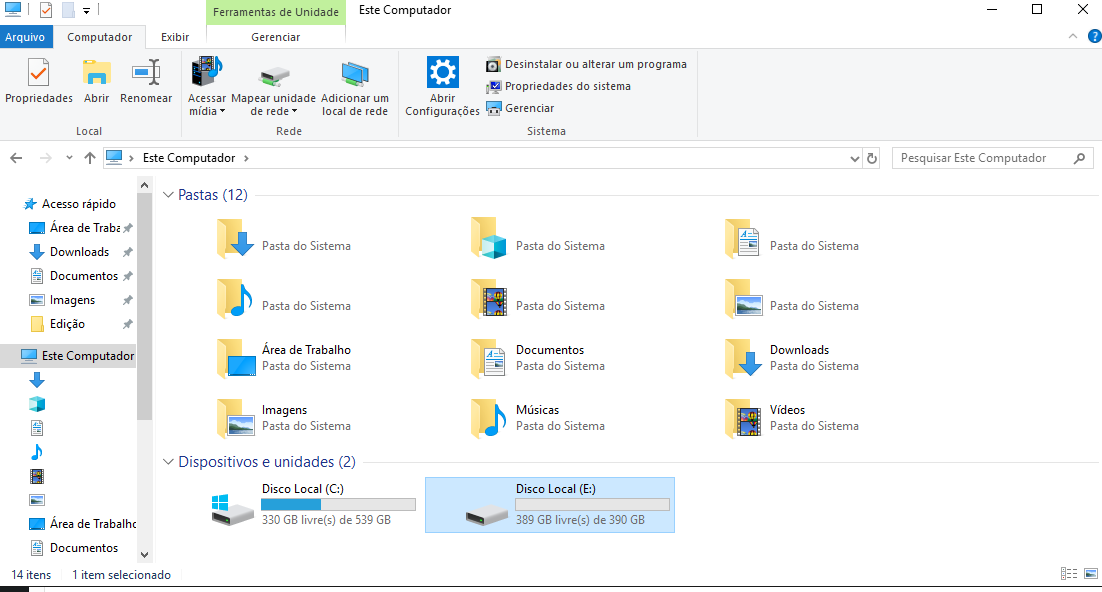
Task: Collapse the Dispositivos e unidades (2) group
Action: click(x=168, y=462)
